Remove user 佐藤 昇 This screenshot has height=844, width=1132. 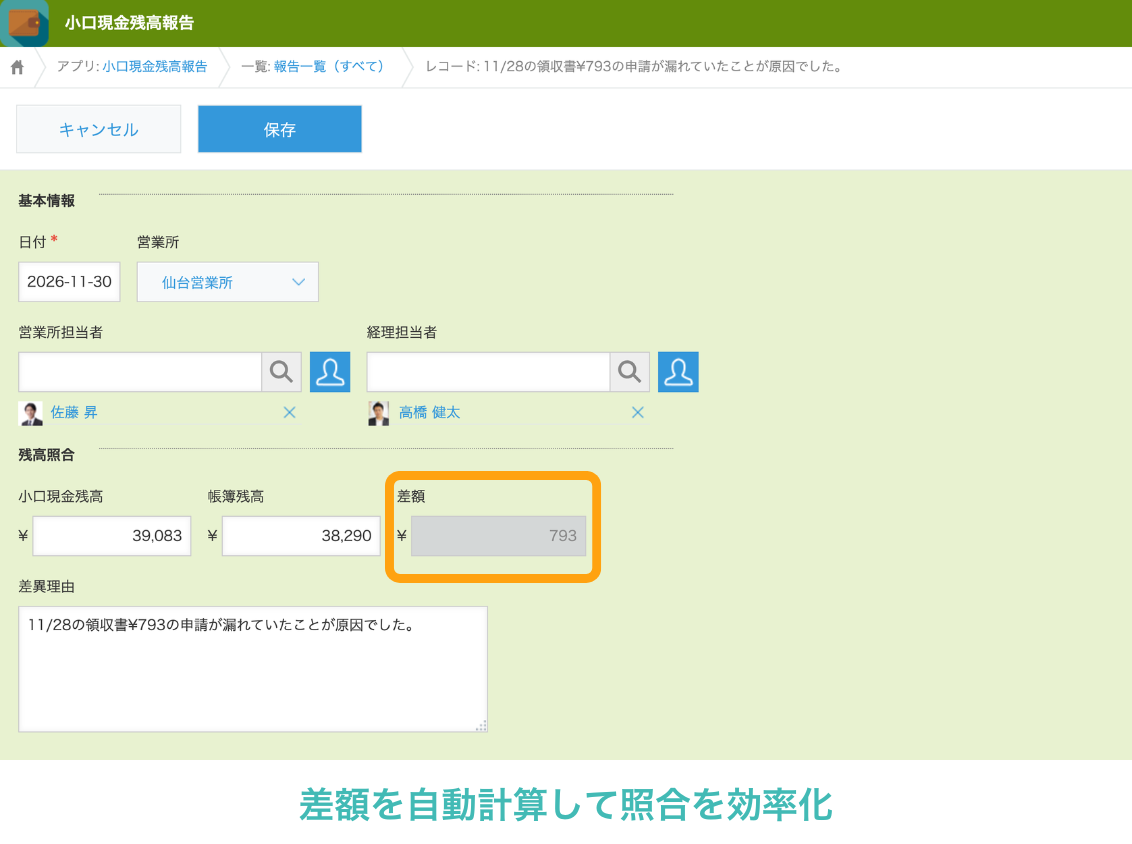(x=289, y=412)
